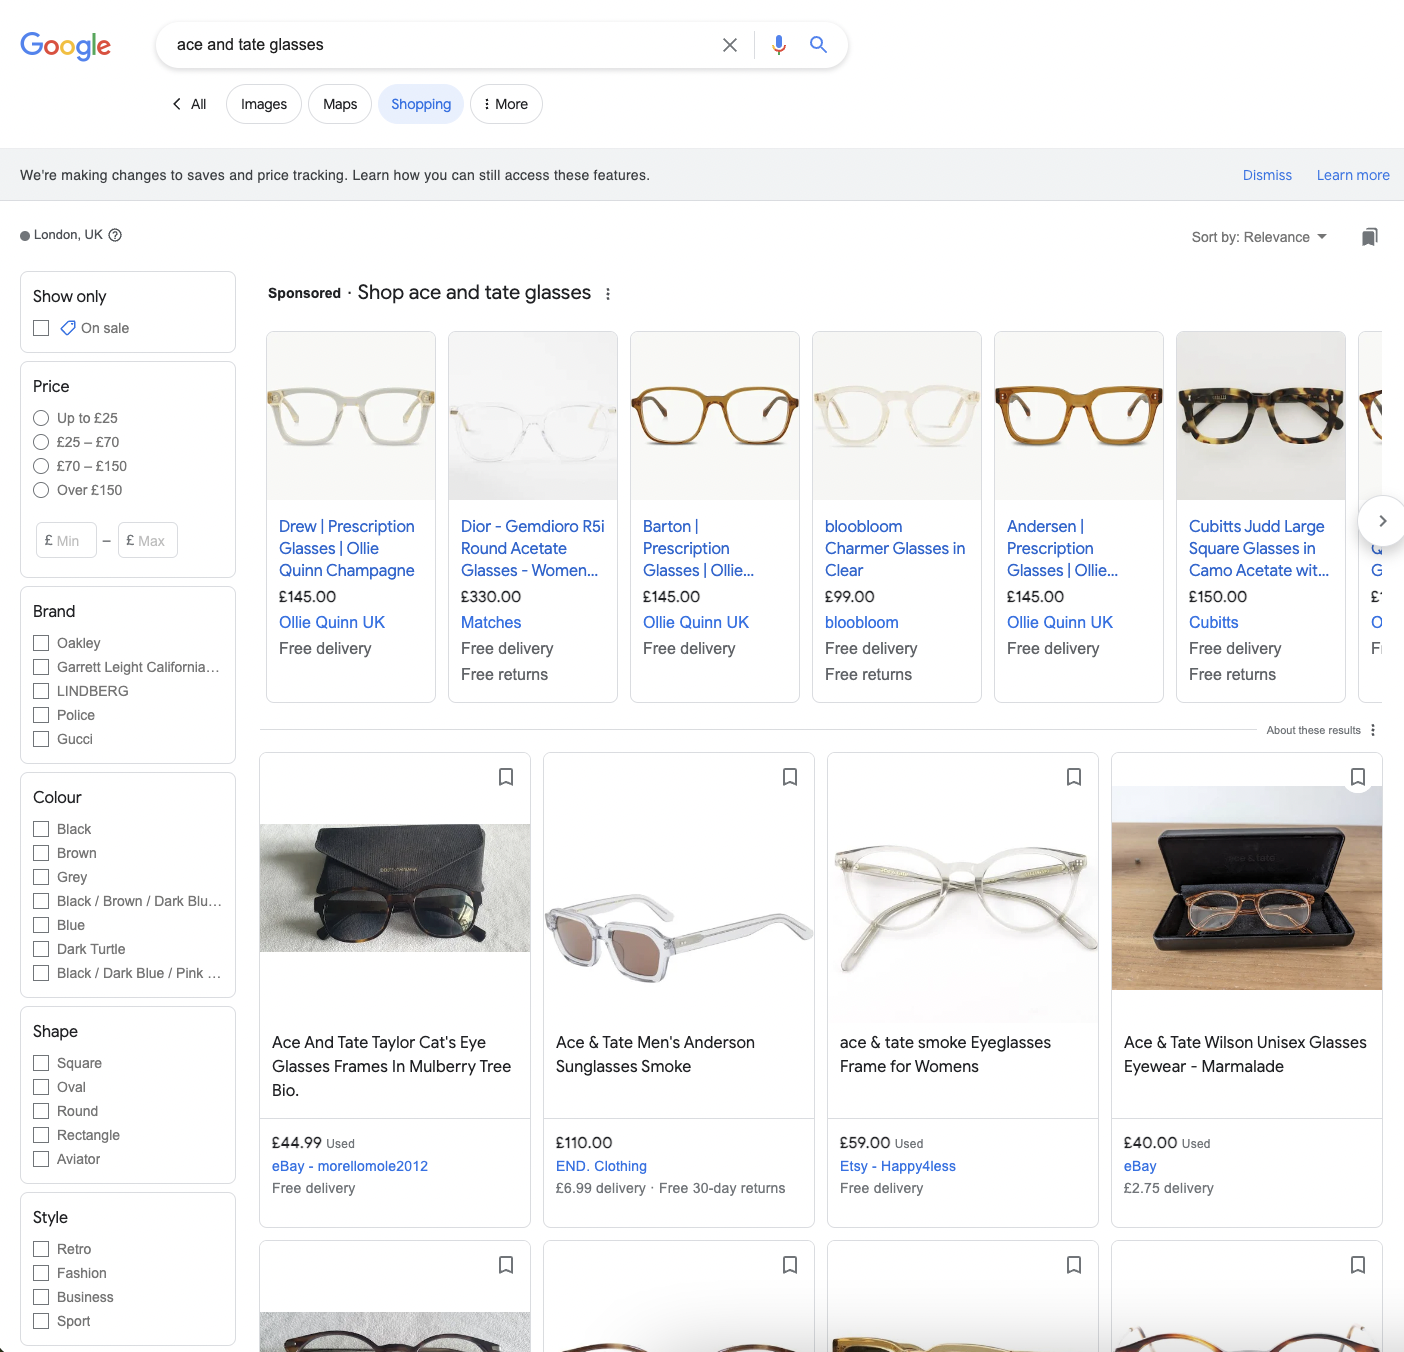Check the LINDBERG brand filter
The height and width of the screenshot is (1352, 1404).
(41, 691)
